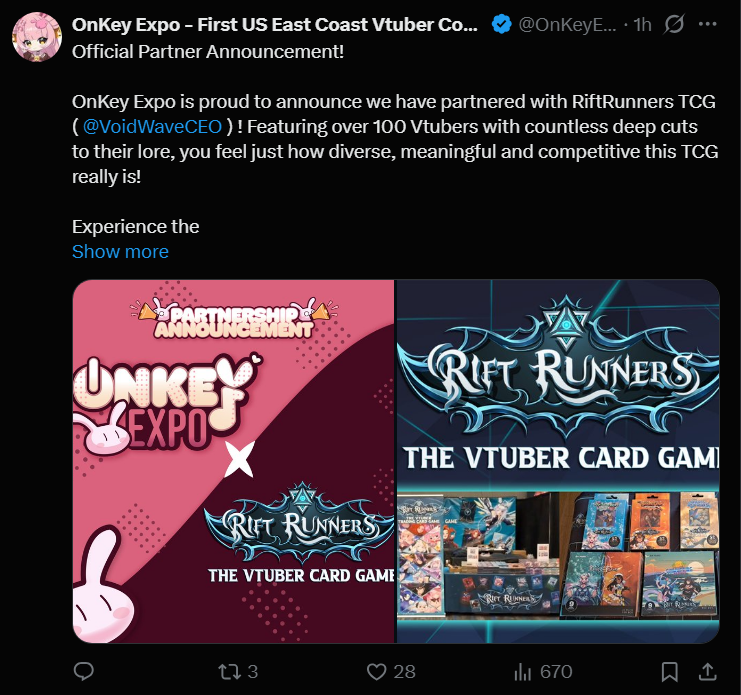
Task: Repost this tweet via retweet icon
Action: pyautogui.click(x=230, y=671)
